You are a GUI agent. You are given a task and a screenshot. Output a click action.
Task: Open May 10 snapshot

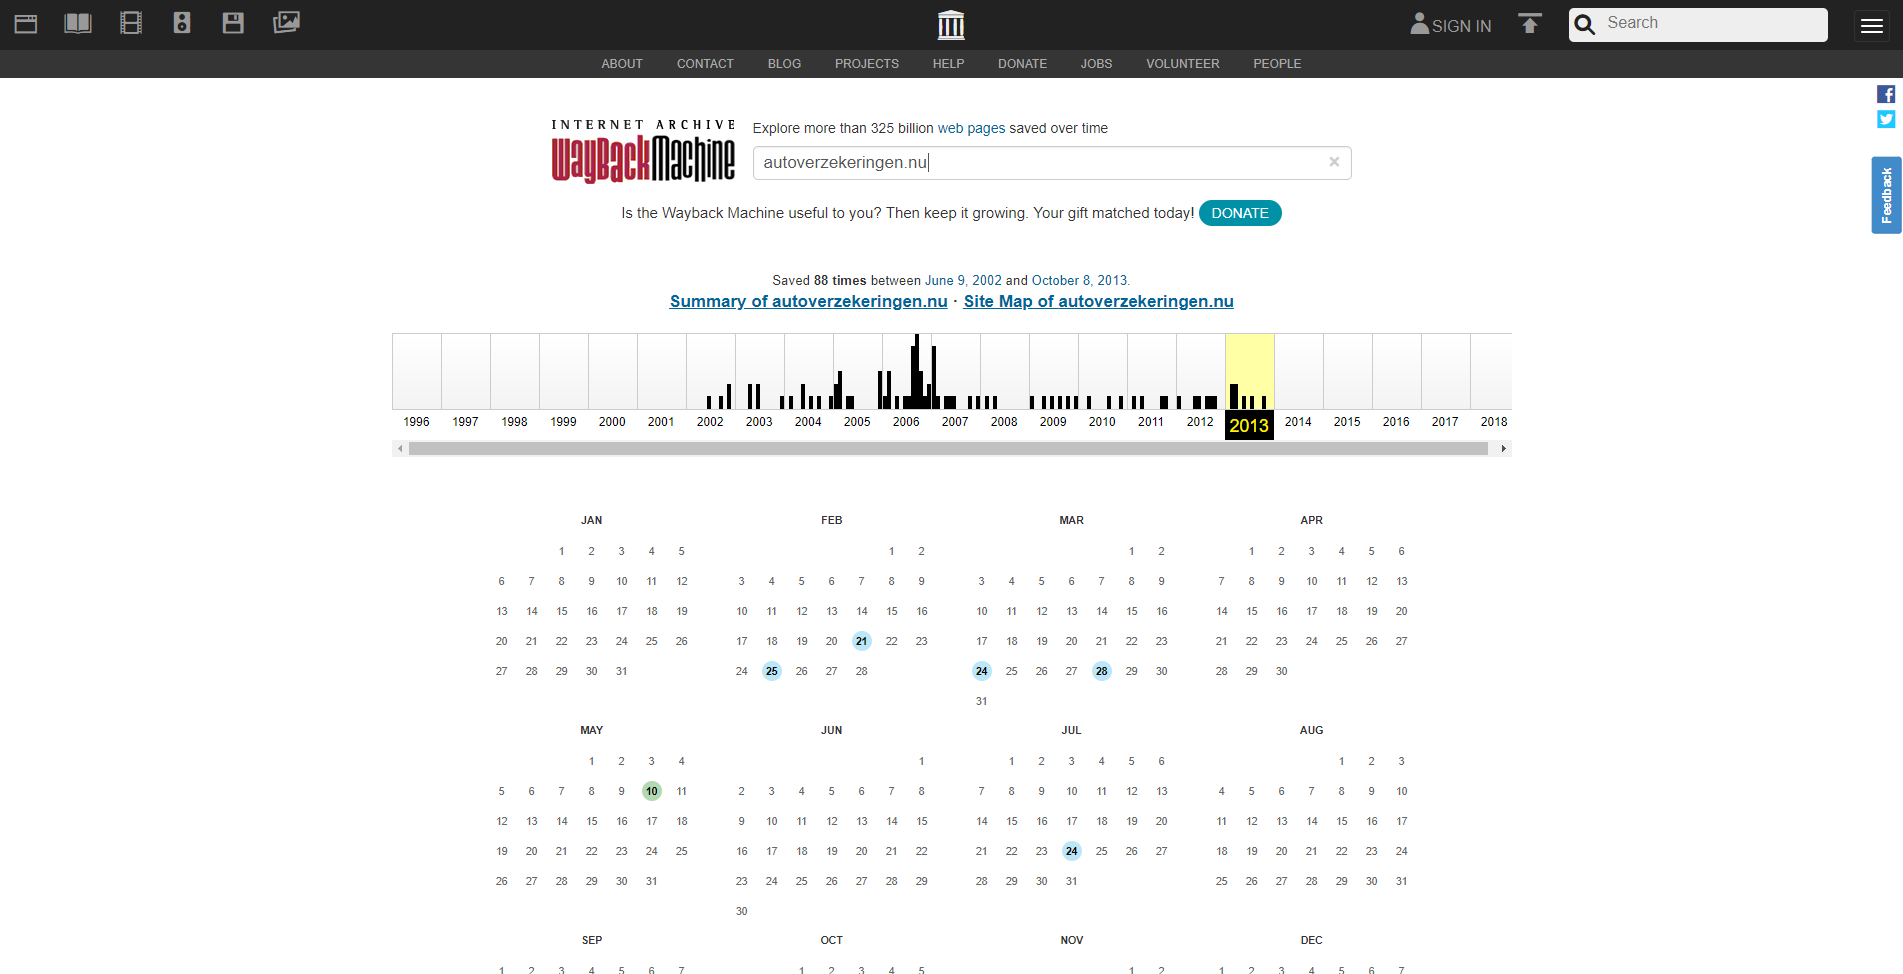click(x=652, y=791)
